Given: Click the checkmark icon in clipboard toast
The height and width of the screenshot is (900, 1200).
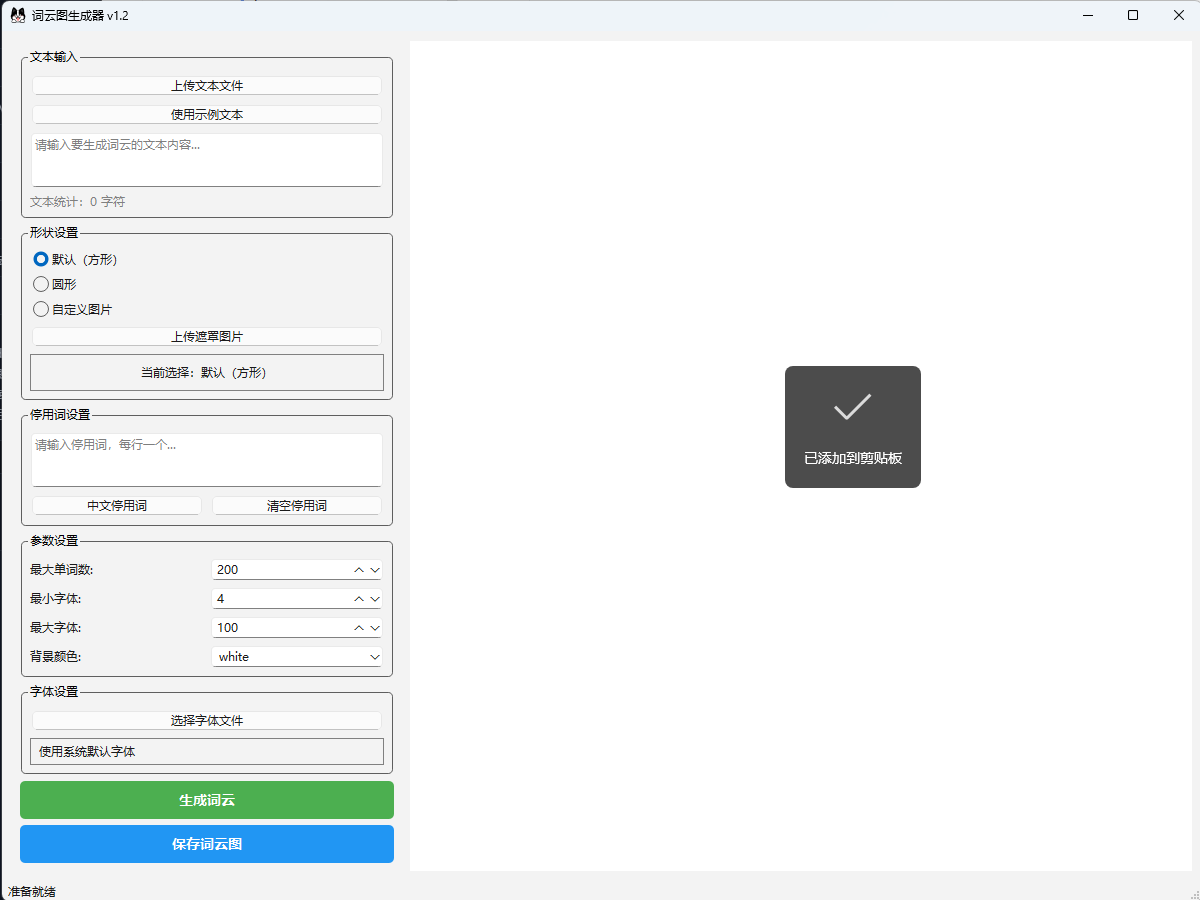Looking at the screenshot, I should pyautogui.click(x=853, y=407).
